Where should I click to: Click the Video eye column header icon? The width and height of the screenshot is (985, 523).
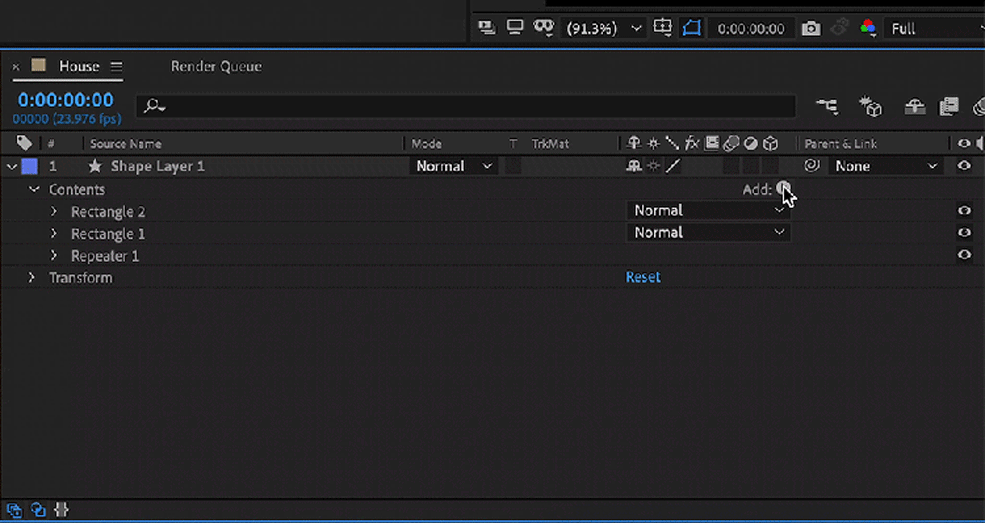[964, 144]
